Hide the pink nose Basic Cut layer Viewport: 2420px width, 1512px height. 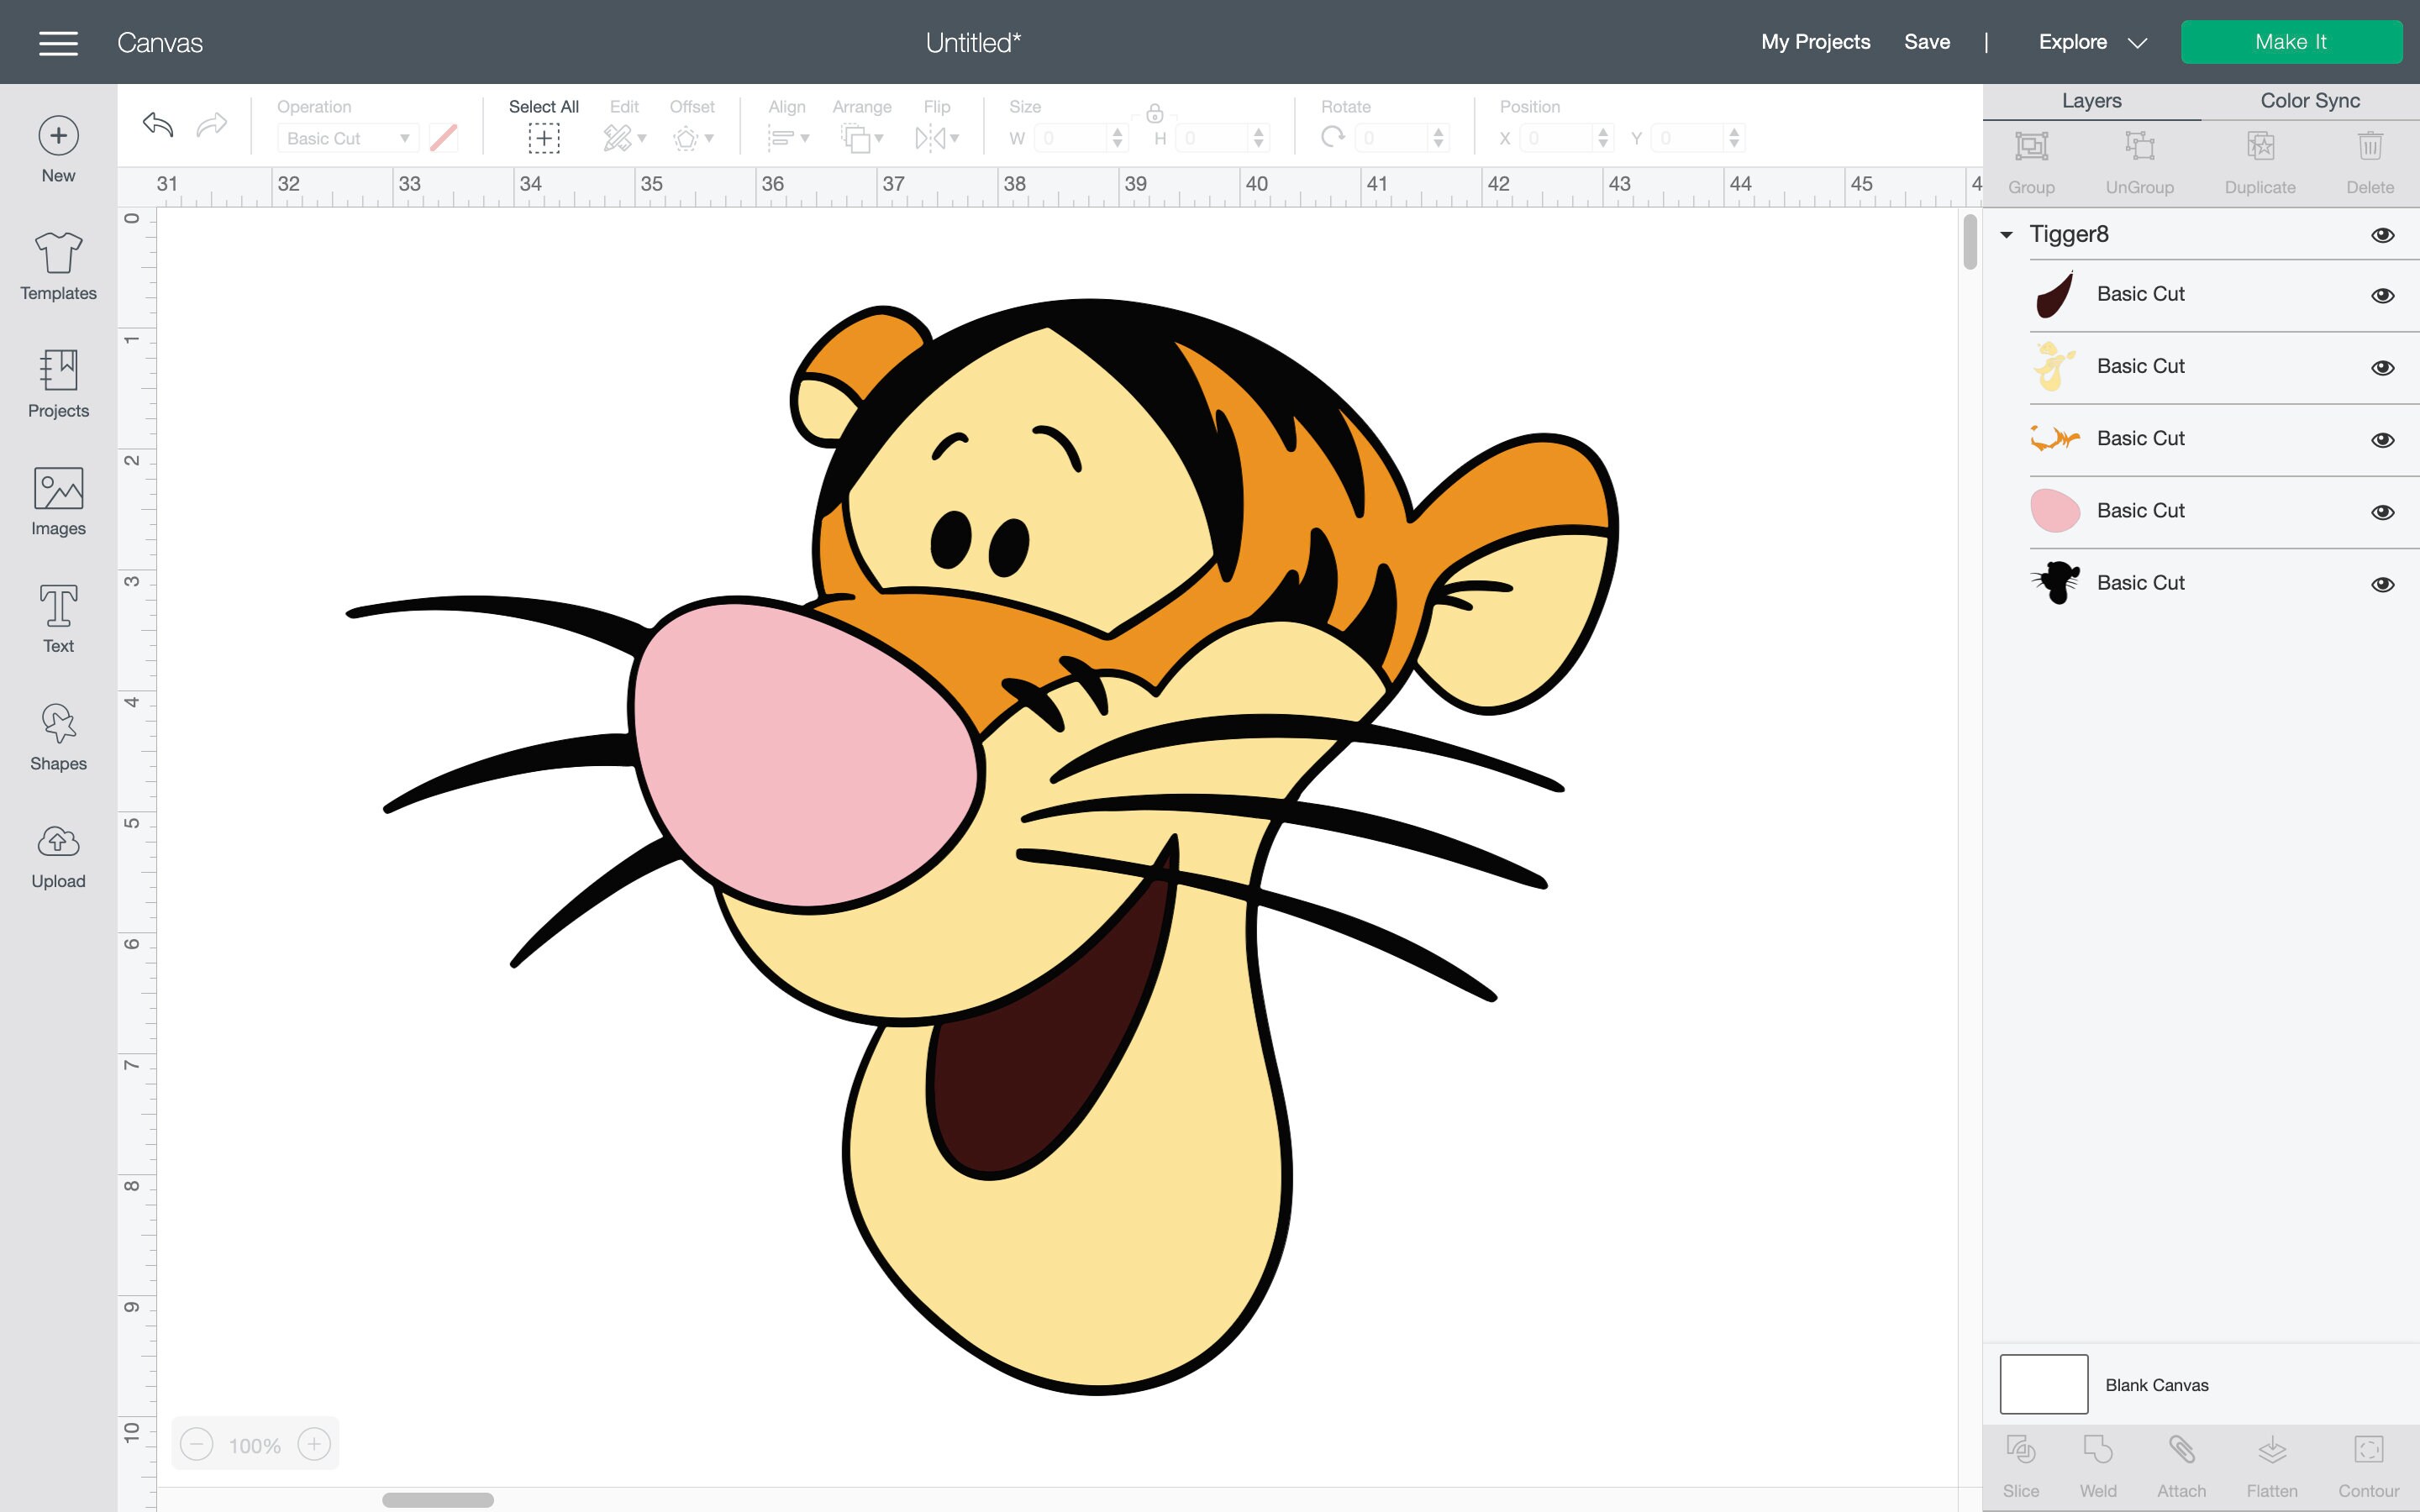tap(2382, 512)
